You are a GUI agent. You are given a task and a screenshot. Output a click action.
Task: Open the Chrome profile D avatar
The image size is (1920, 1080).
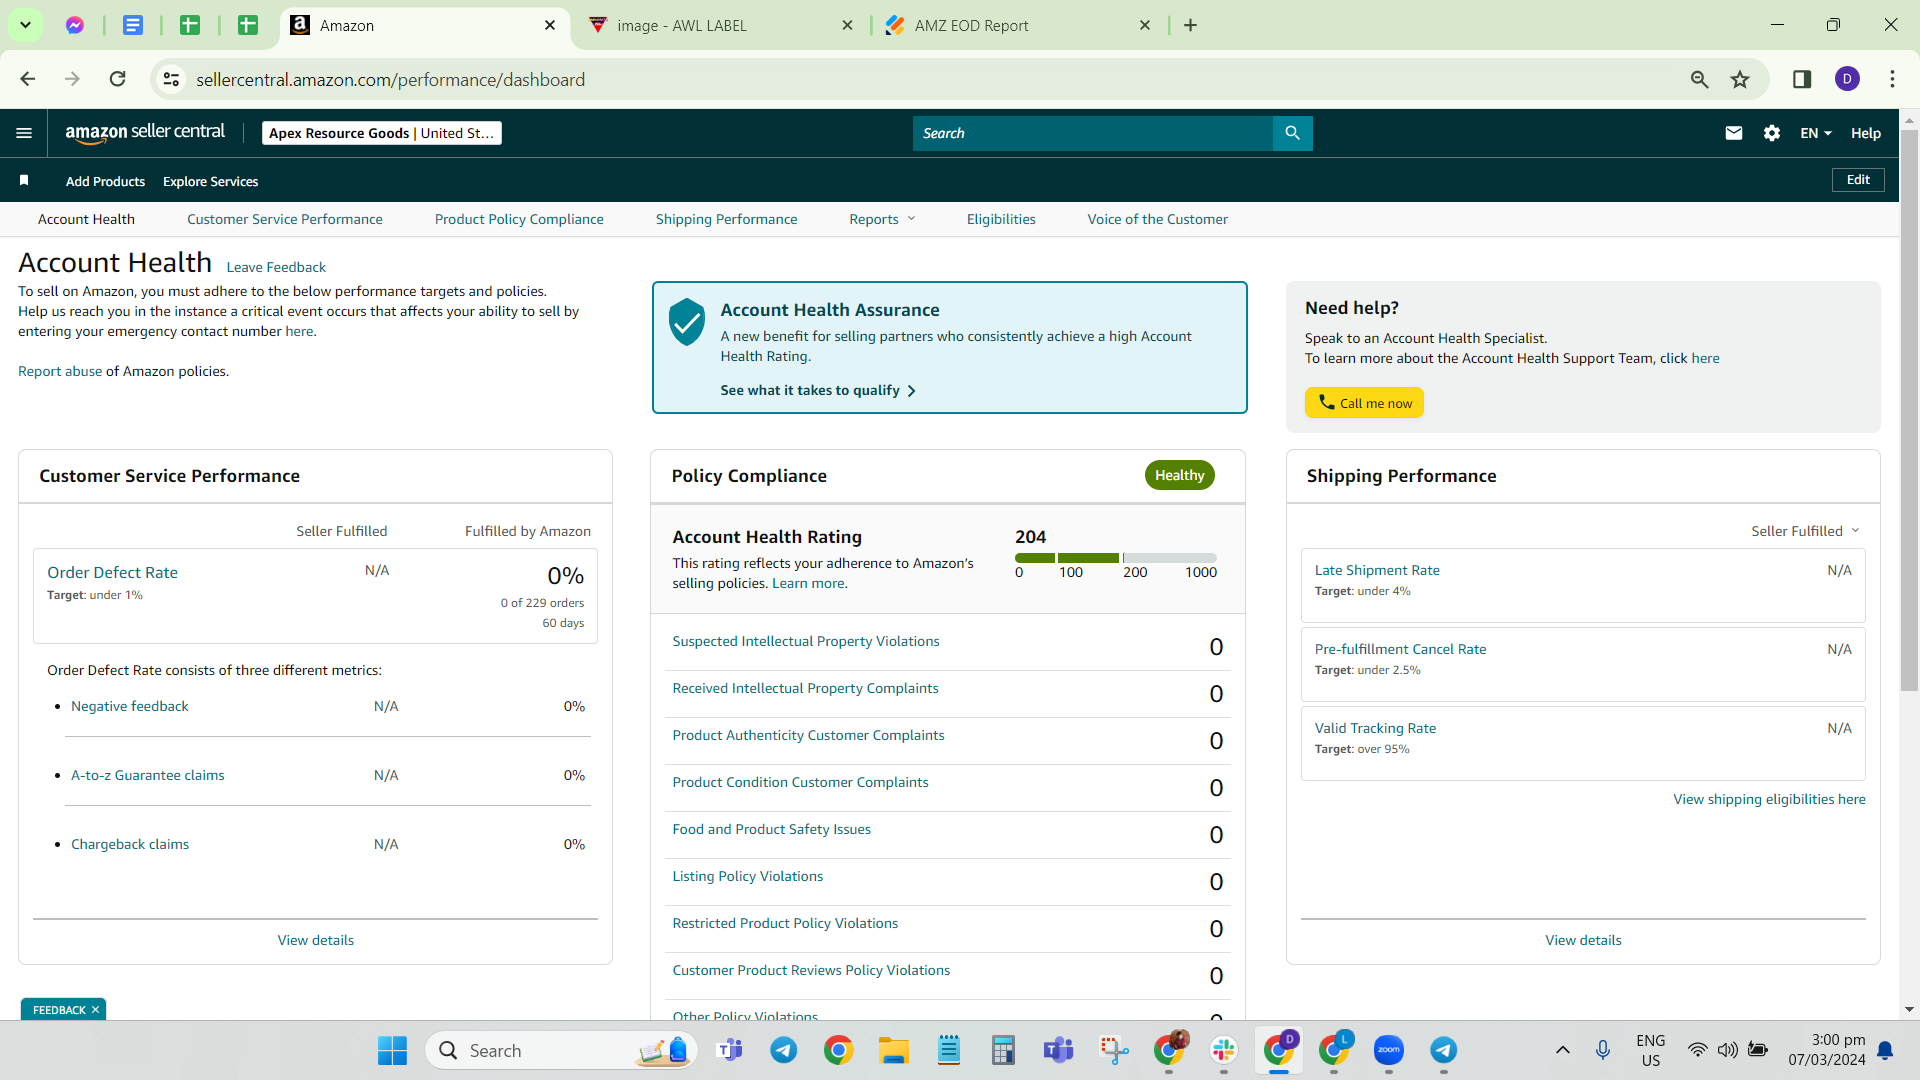[x=1847, y=79]
